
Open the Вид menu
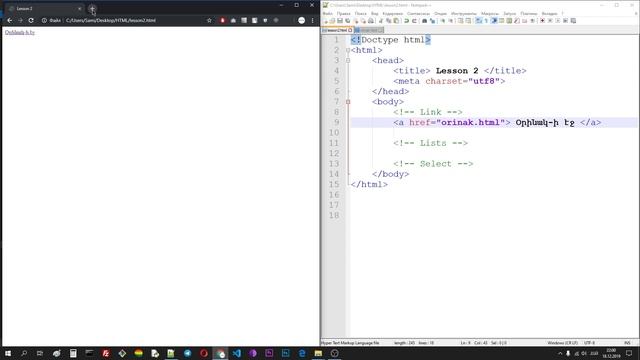pos(375,13)
